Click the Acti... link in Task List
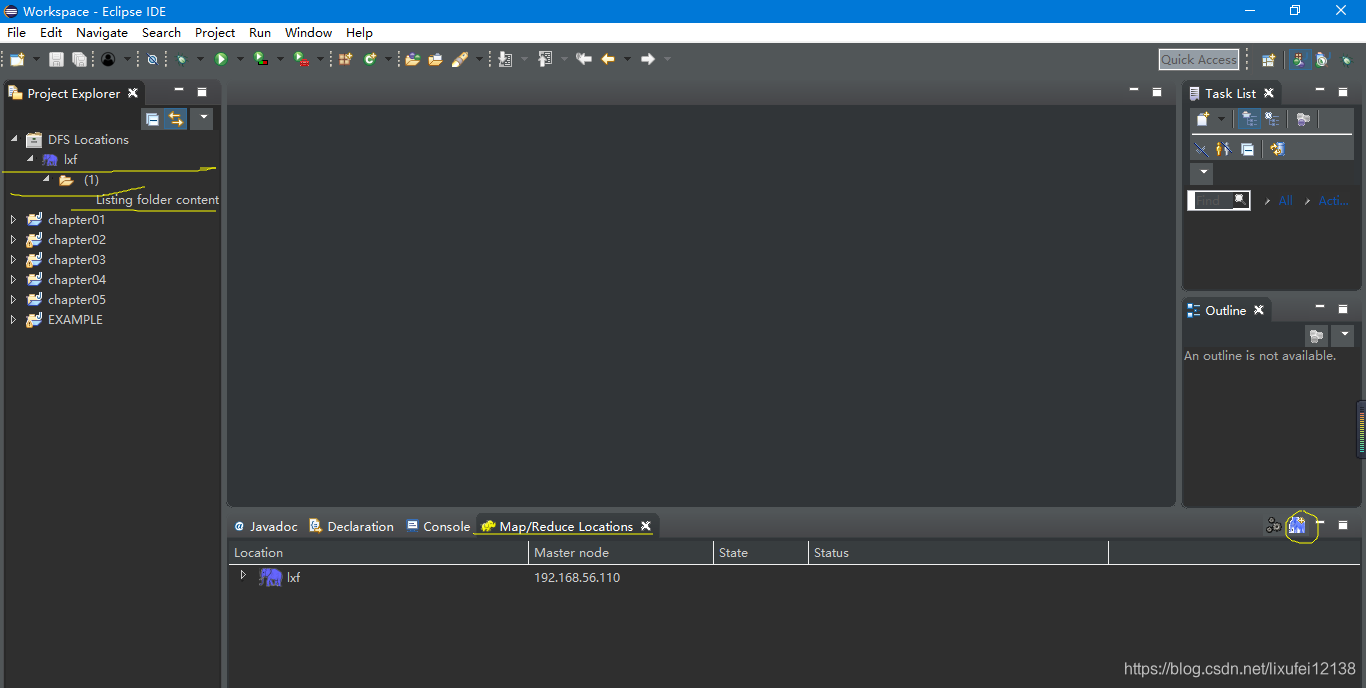 [x=1334, y=201]
